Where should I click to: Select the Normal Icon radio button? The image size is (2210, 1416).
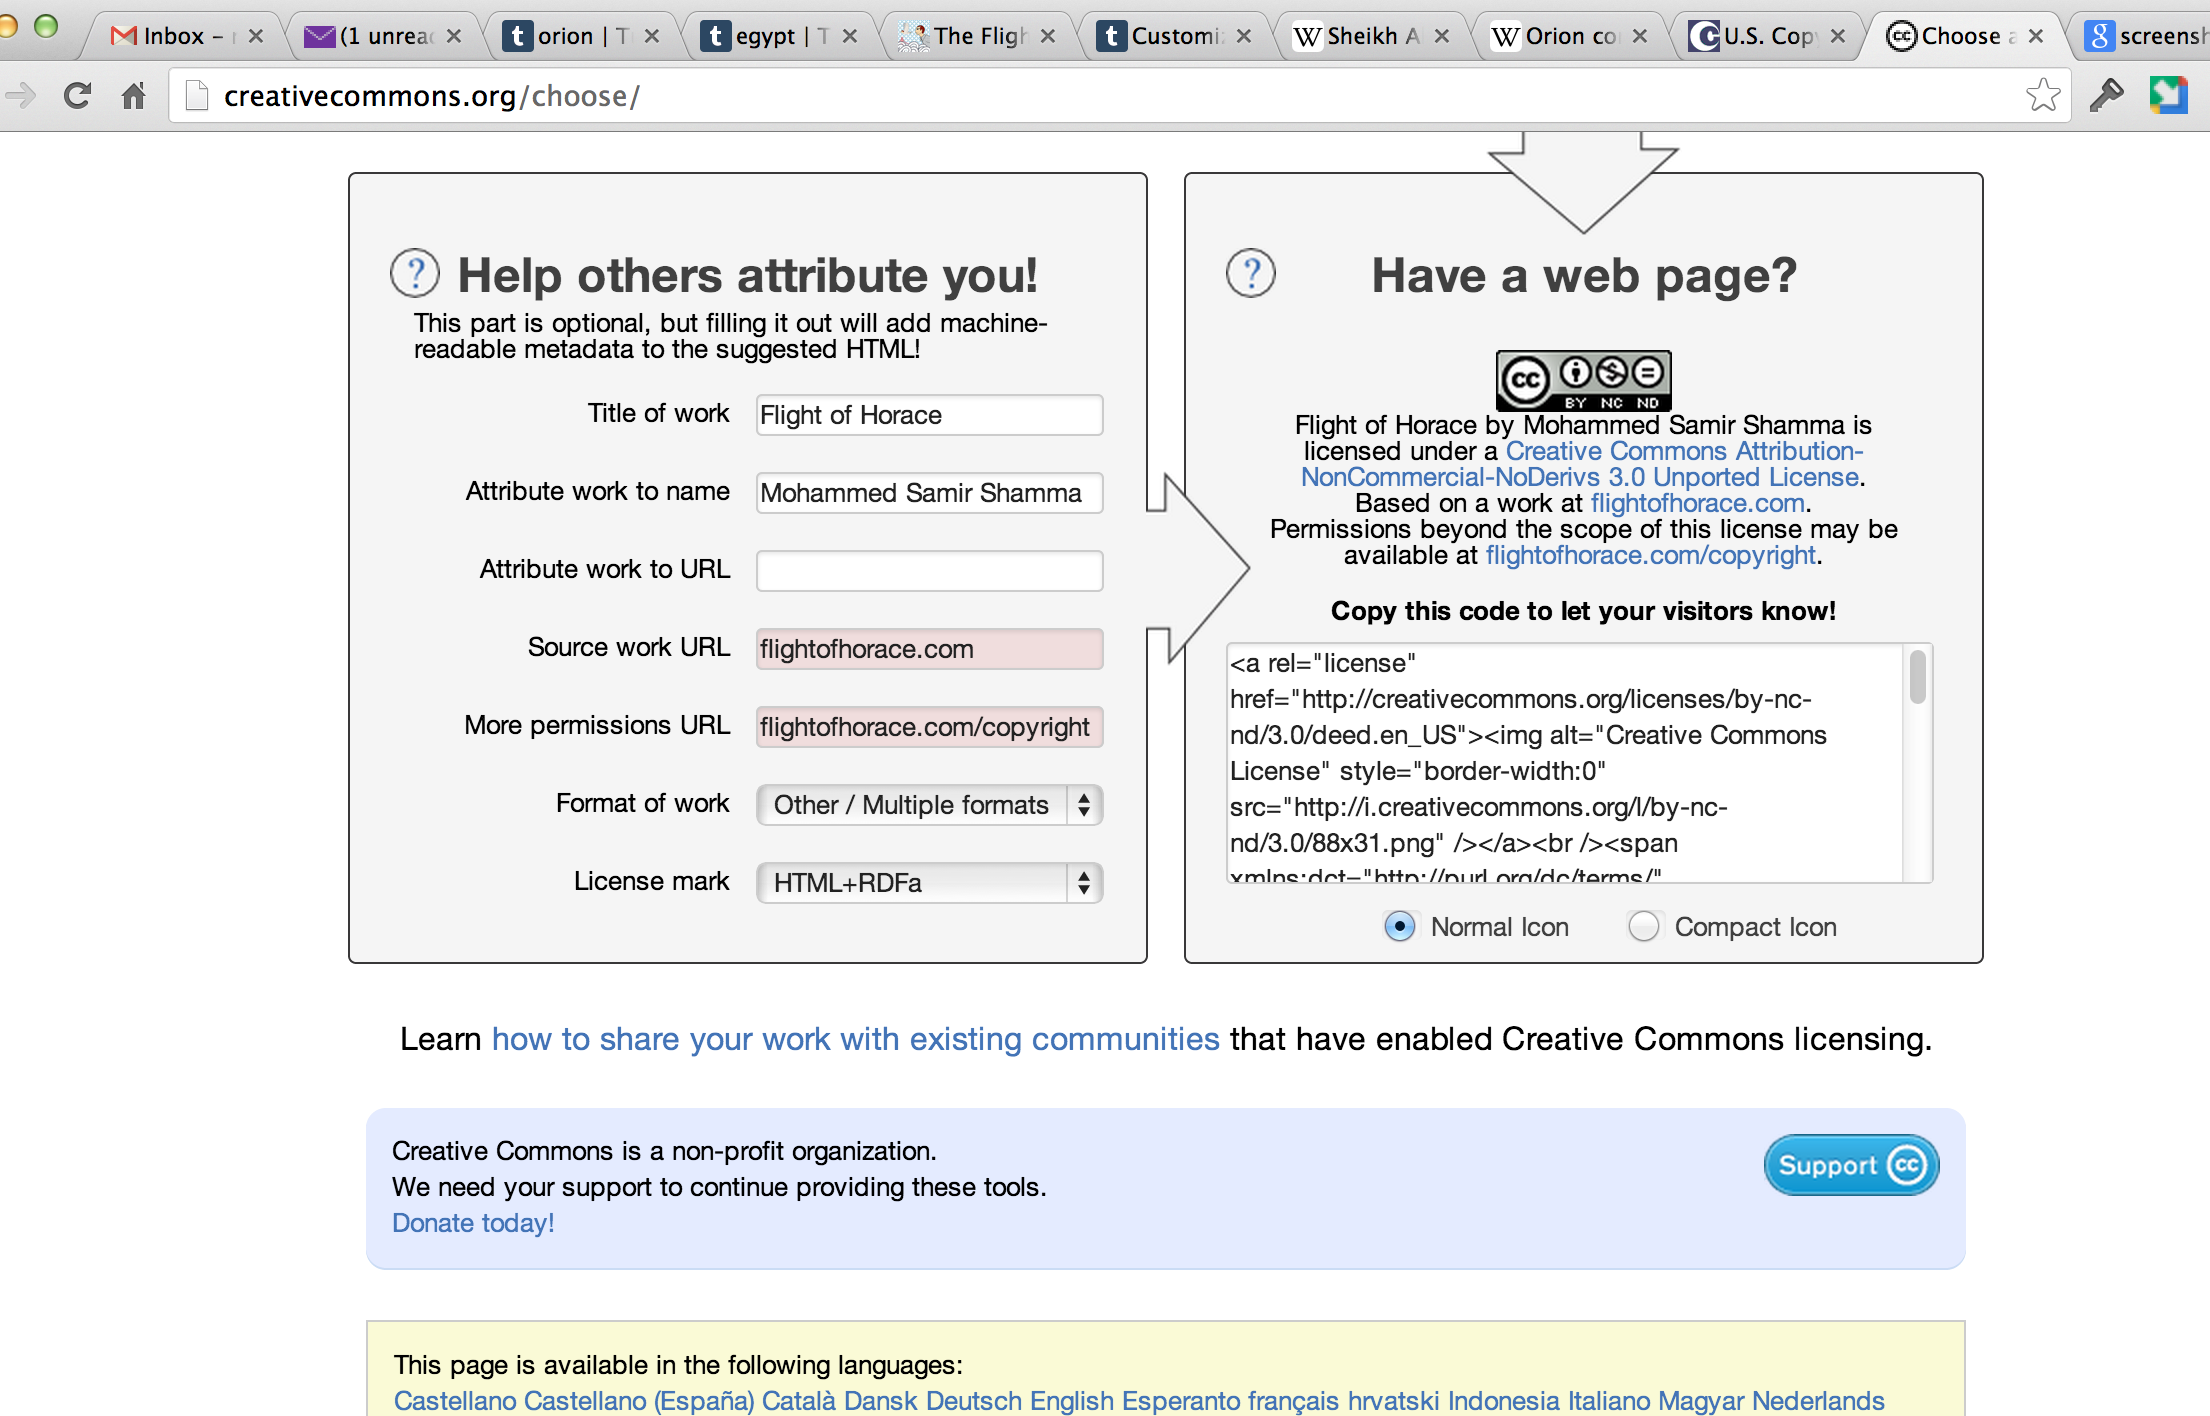[1399, 927]
